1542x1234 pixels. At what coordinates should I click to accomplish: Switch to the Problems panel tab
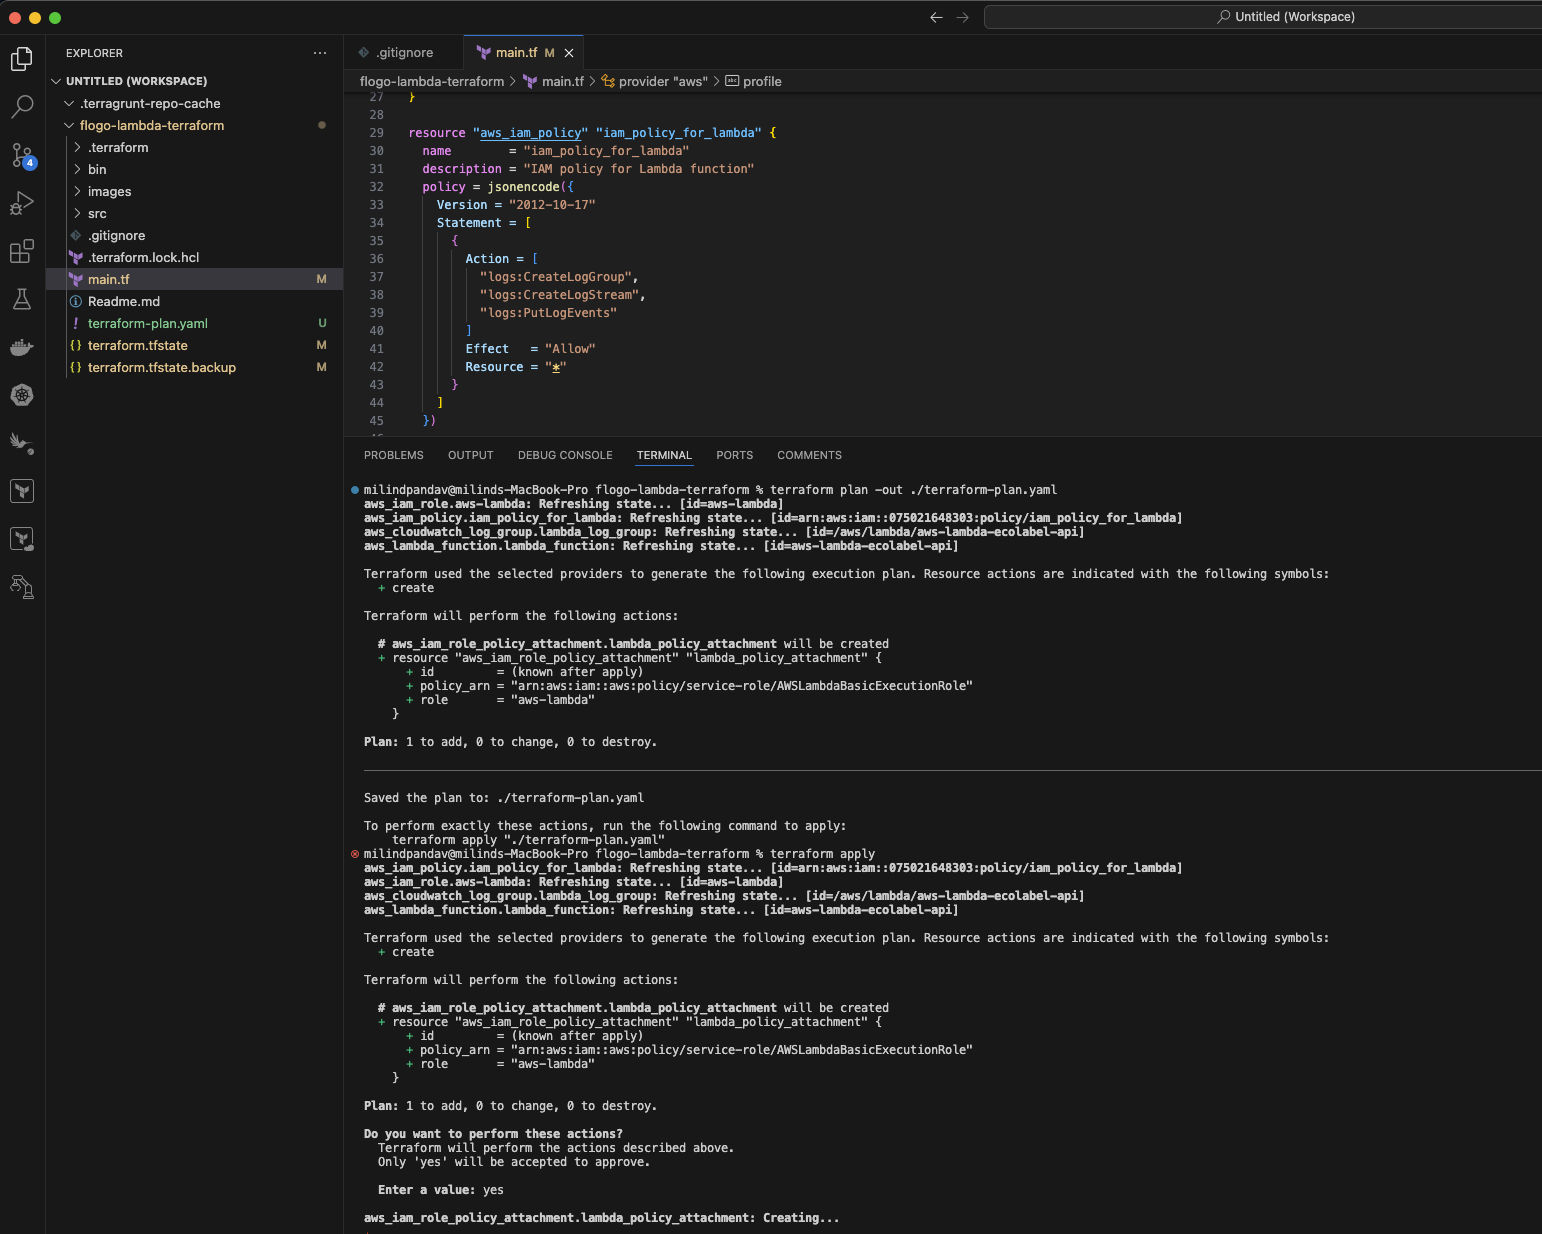pyautogui.click(x=393, y=455)
